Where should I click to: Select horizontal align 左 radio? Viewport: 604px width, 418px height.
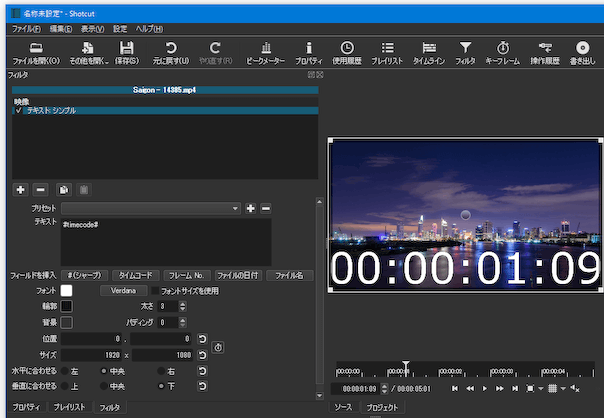(65, 371)
